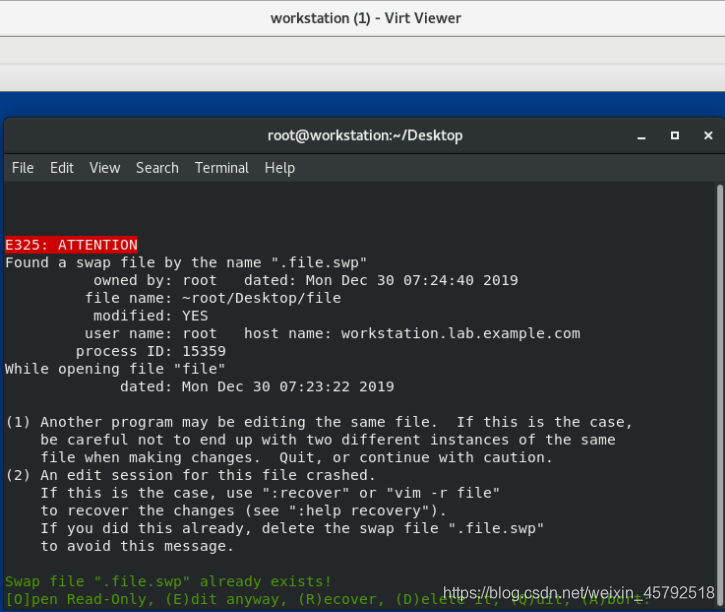
Task: Click the line 'to avoid this message.'
Action: 137,546
